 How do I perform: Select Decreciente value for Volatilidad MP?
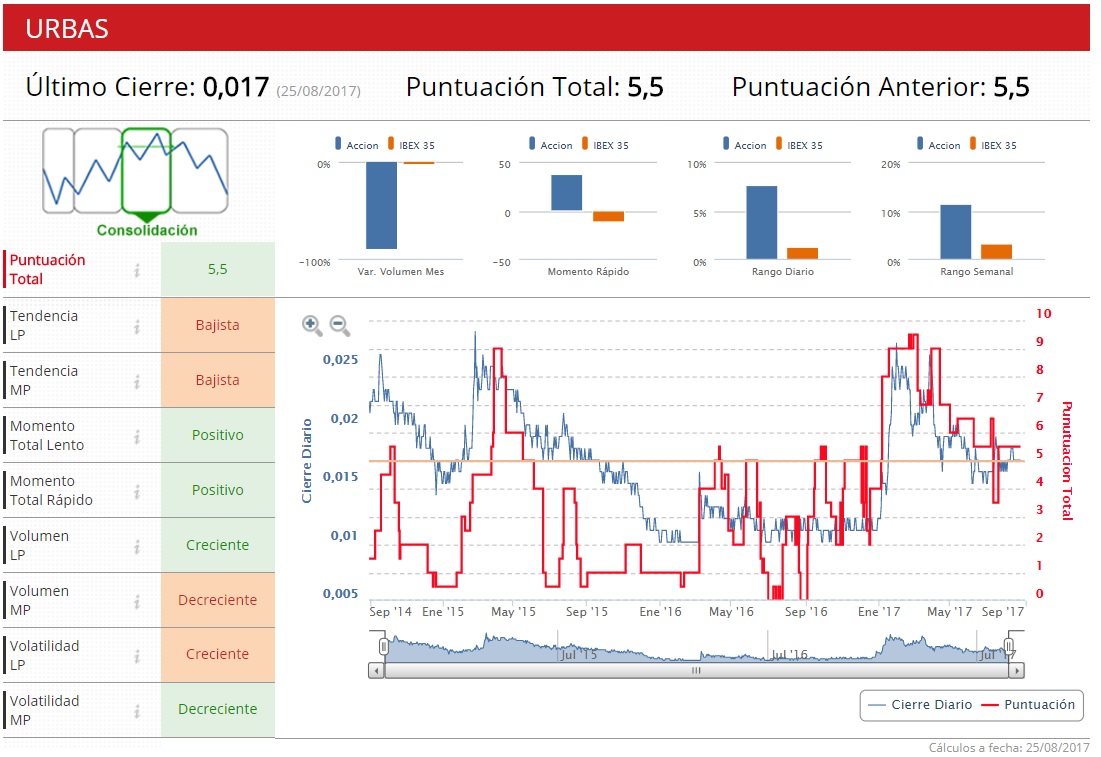(218, 711)
